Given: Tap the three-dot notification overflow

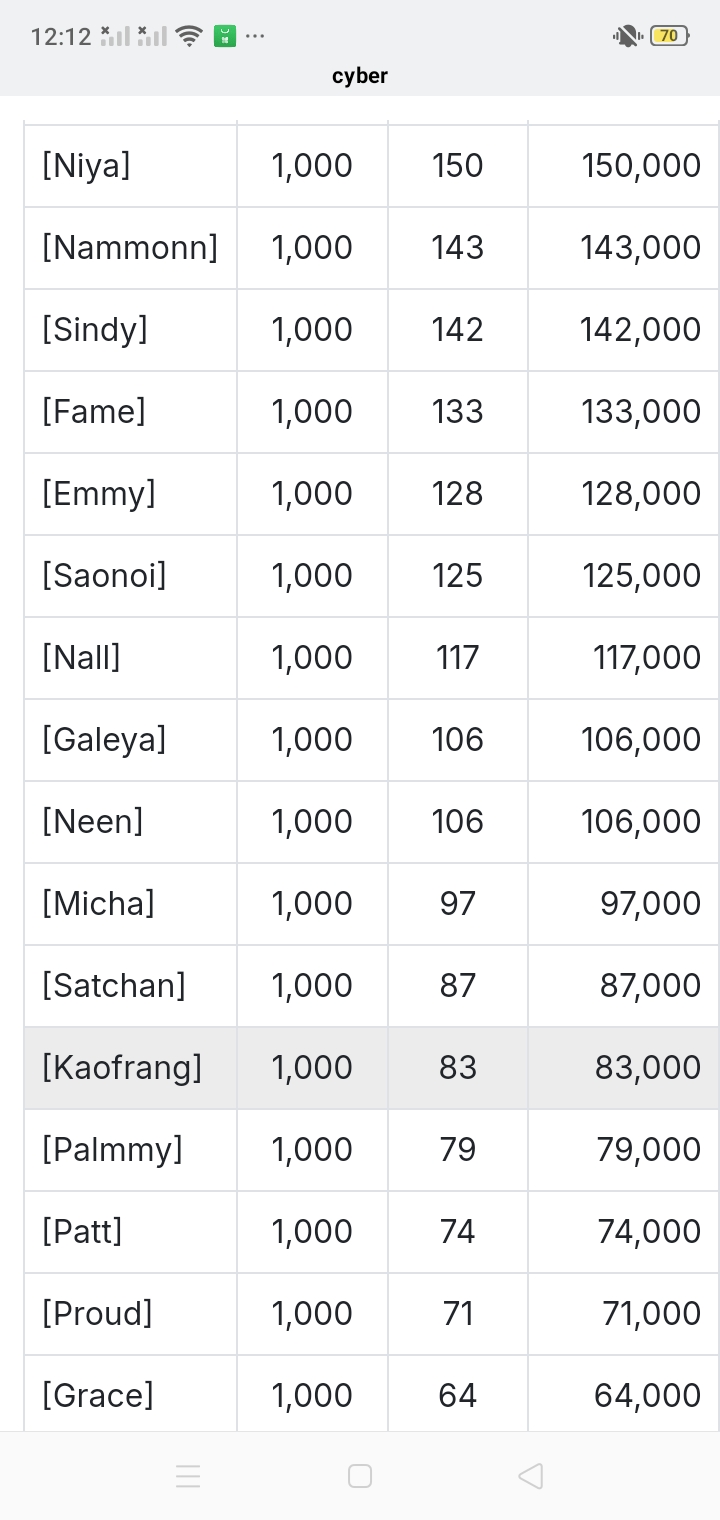Looking at the screenshot, I should 256,37.
